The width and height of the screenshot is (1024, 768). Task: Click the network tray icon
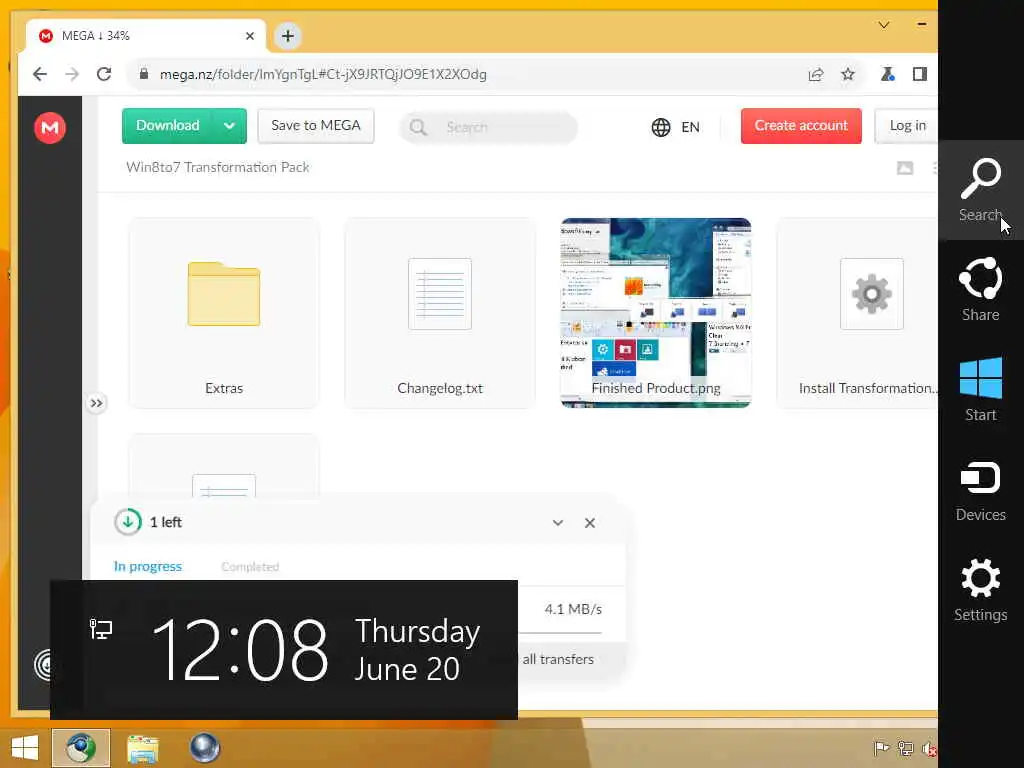(905, 748)
